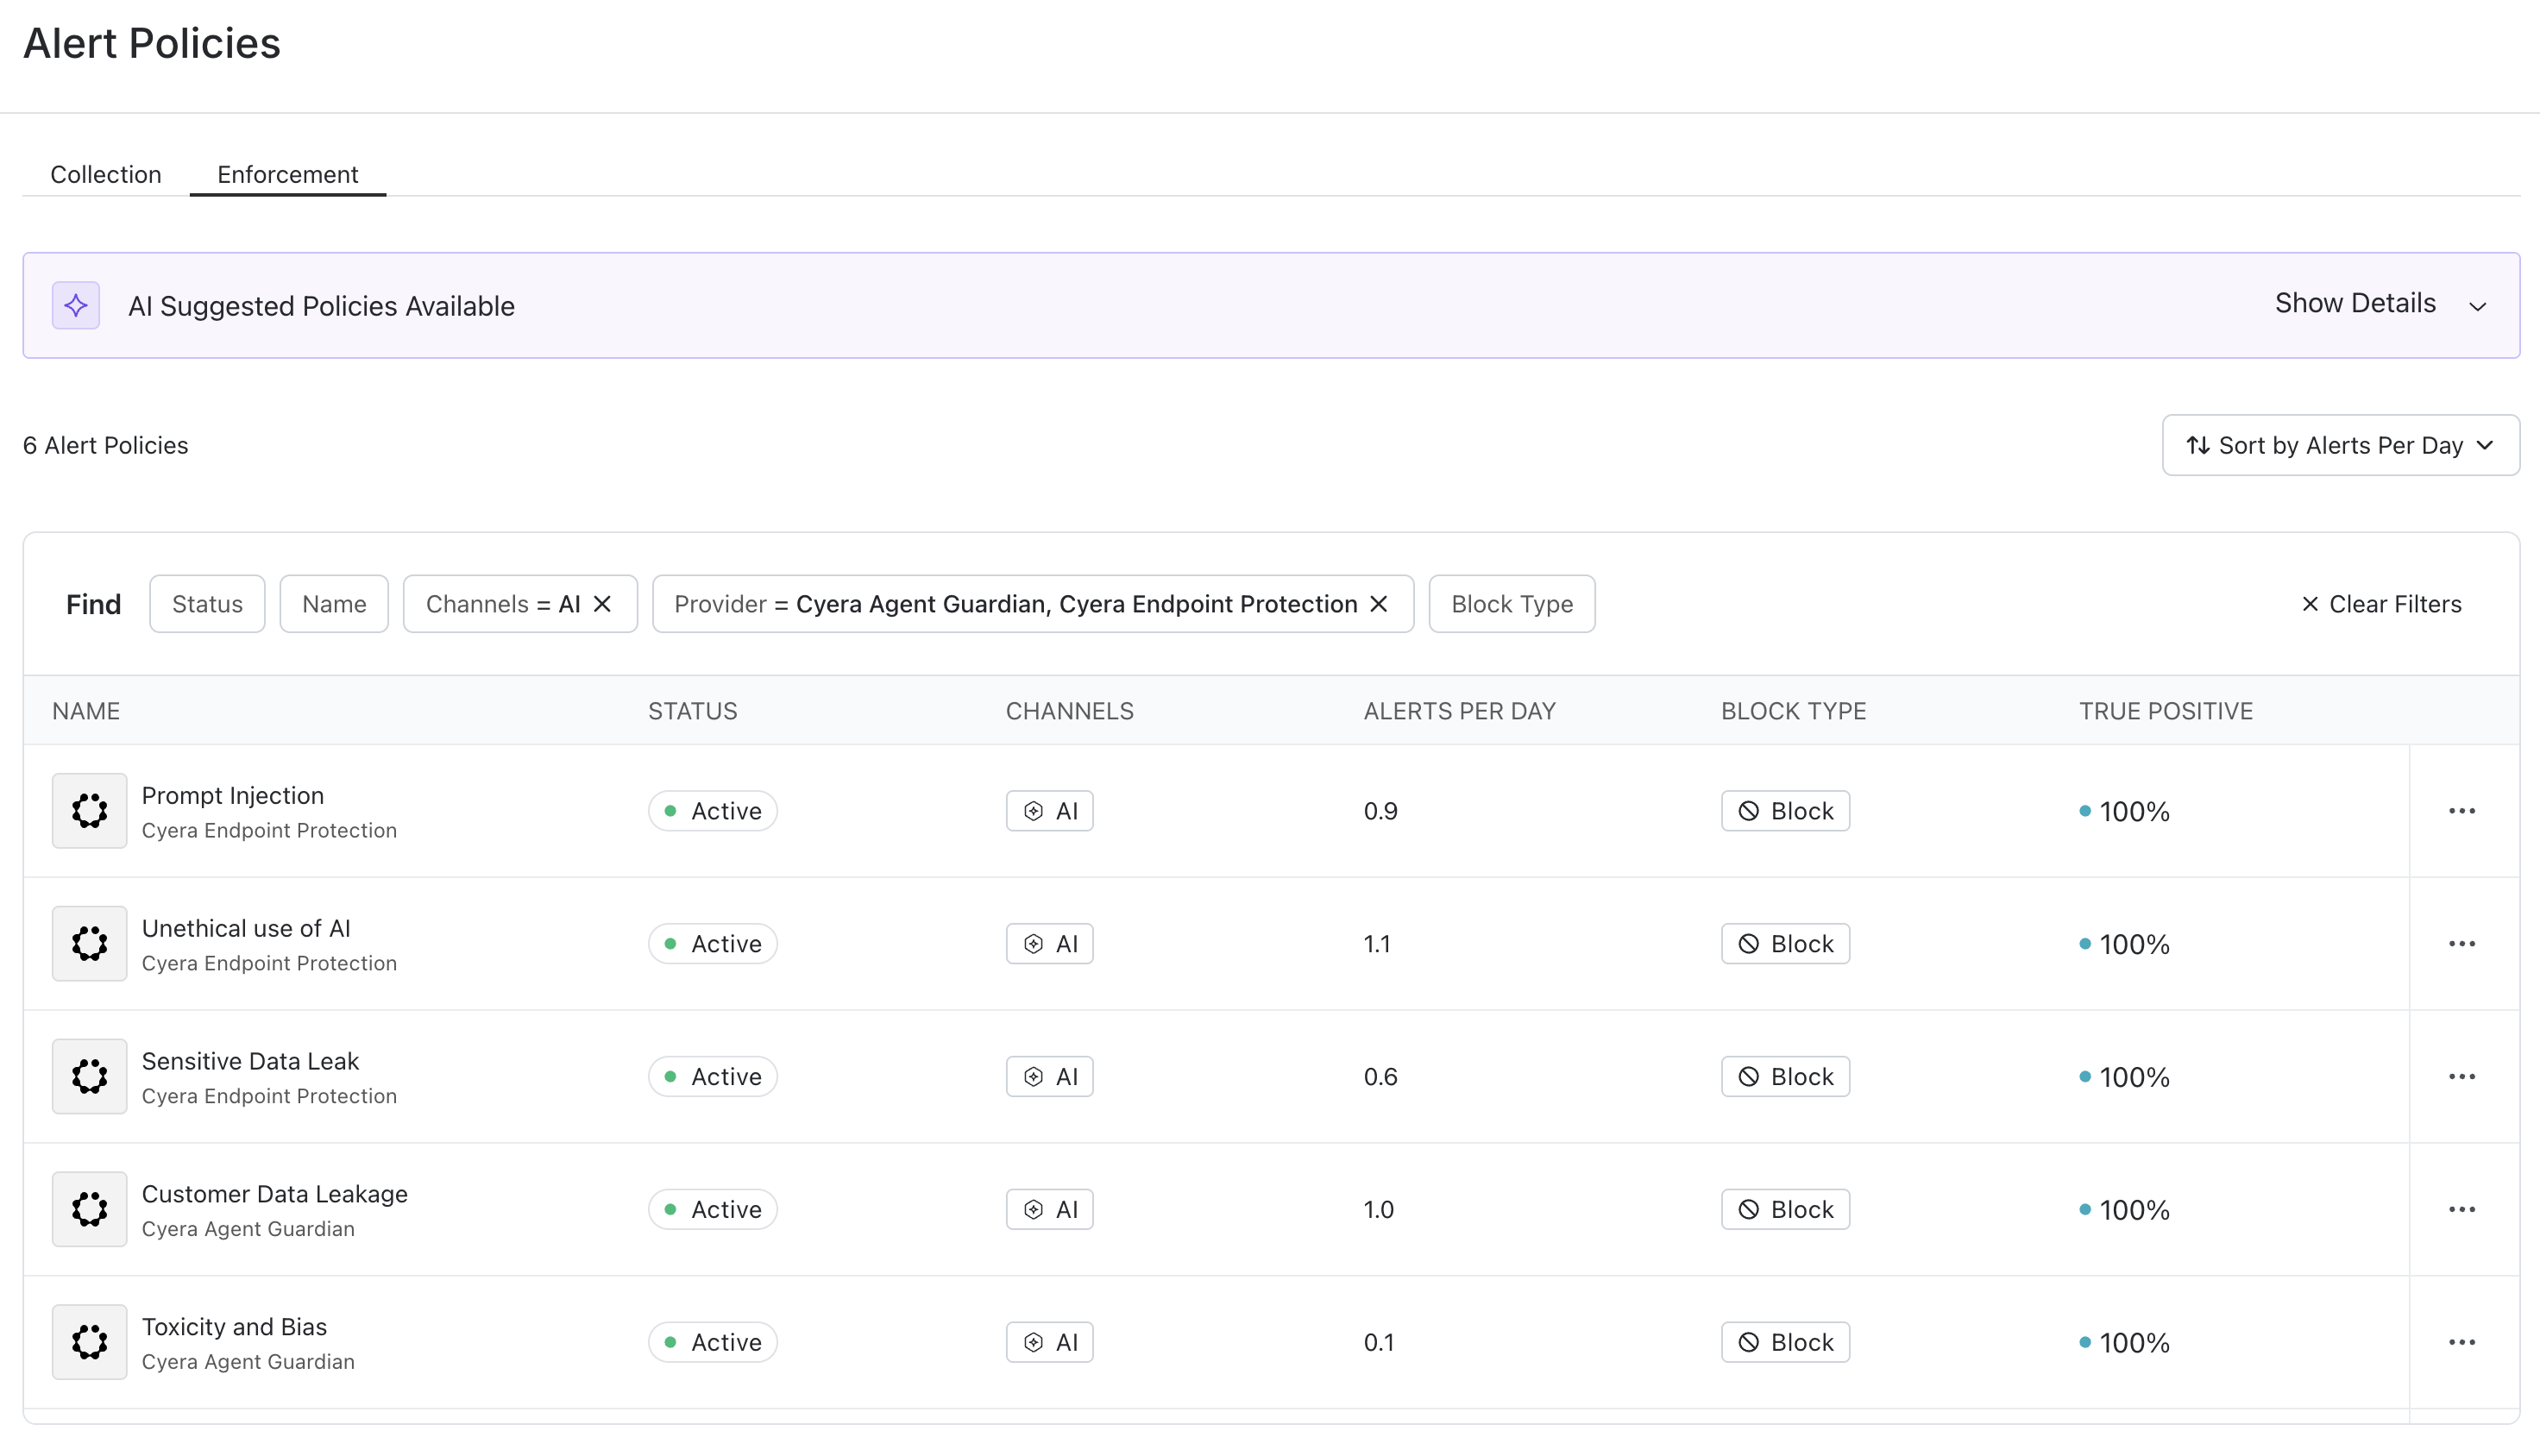Viewport: 2540px width, 1456px height.
Task: Expand Show Details for AI suggested policies
Action: [2381, 304]
